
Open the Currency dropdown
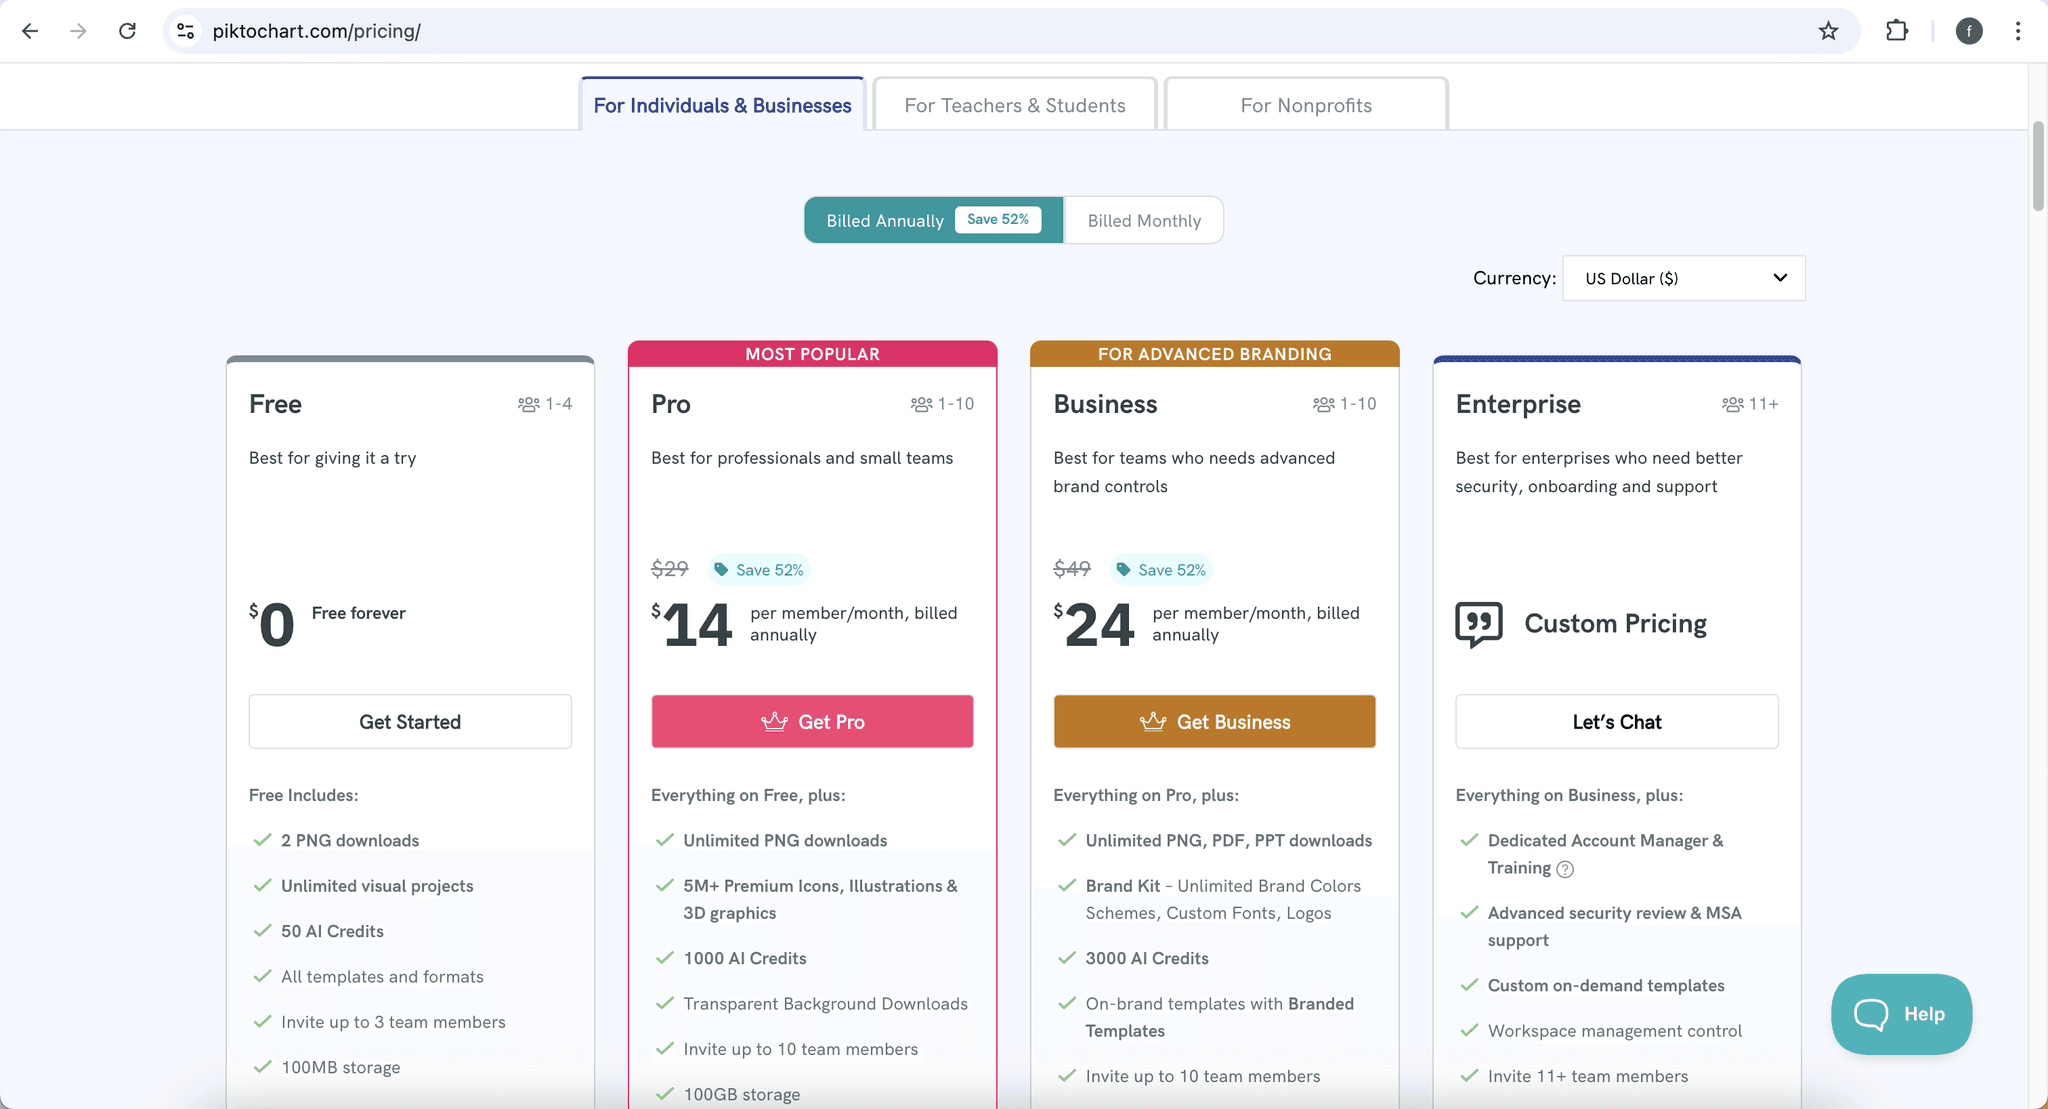tap(1684, 278)
